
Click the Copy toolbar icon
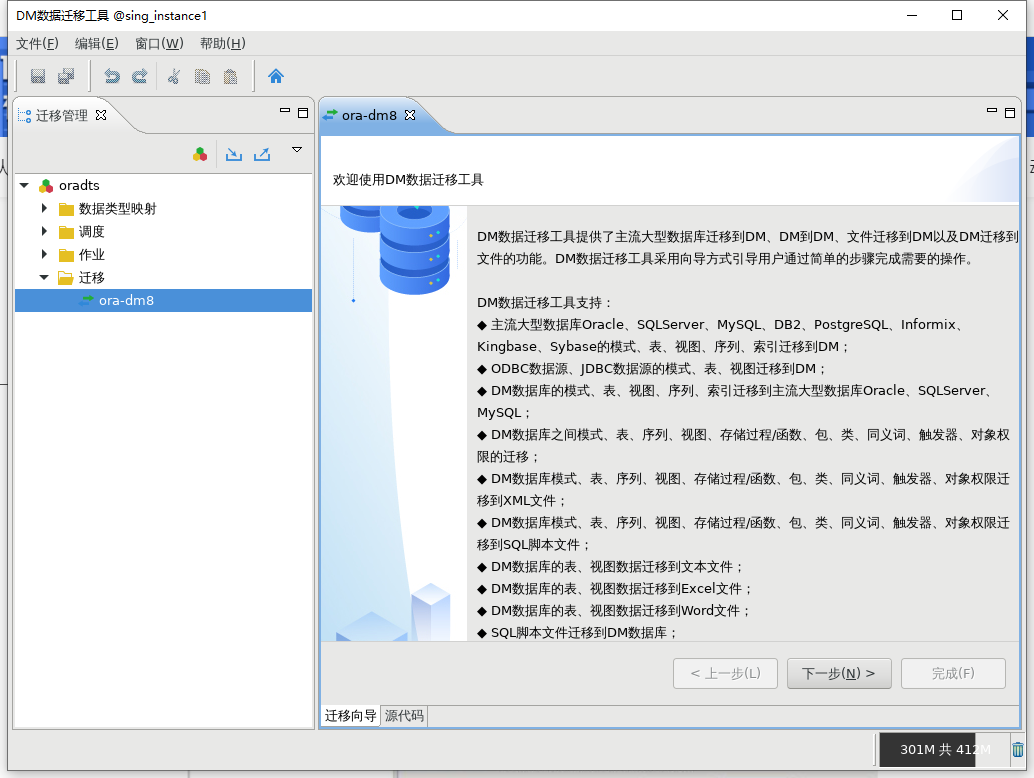click(x=202, y=76)
